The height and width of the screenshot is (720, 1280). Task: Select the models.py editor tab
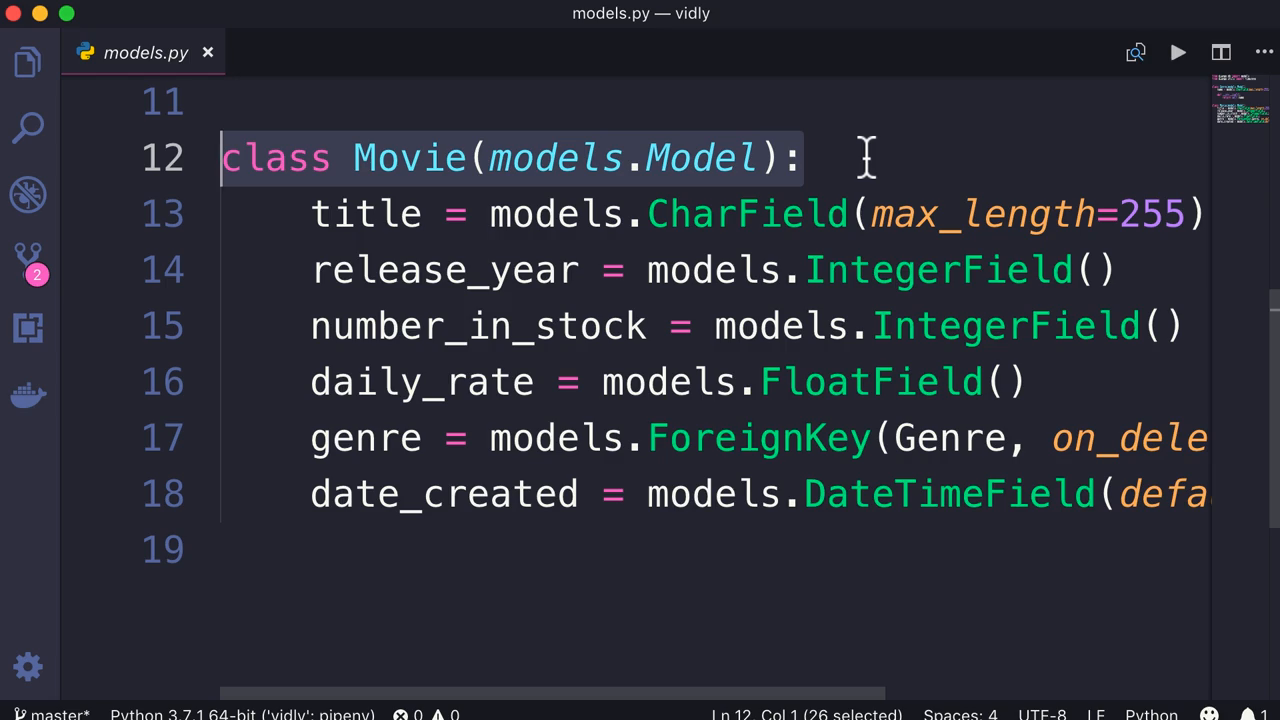[x=145, y=52]
